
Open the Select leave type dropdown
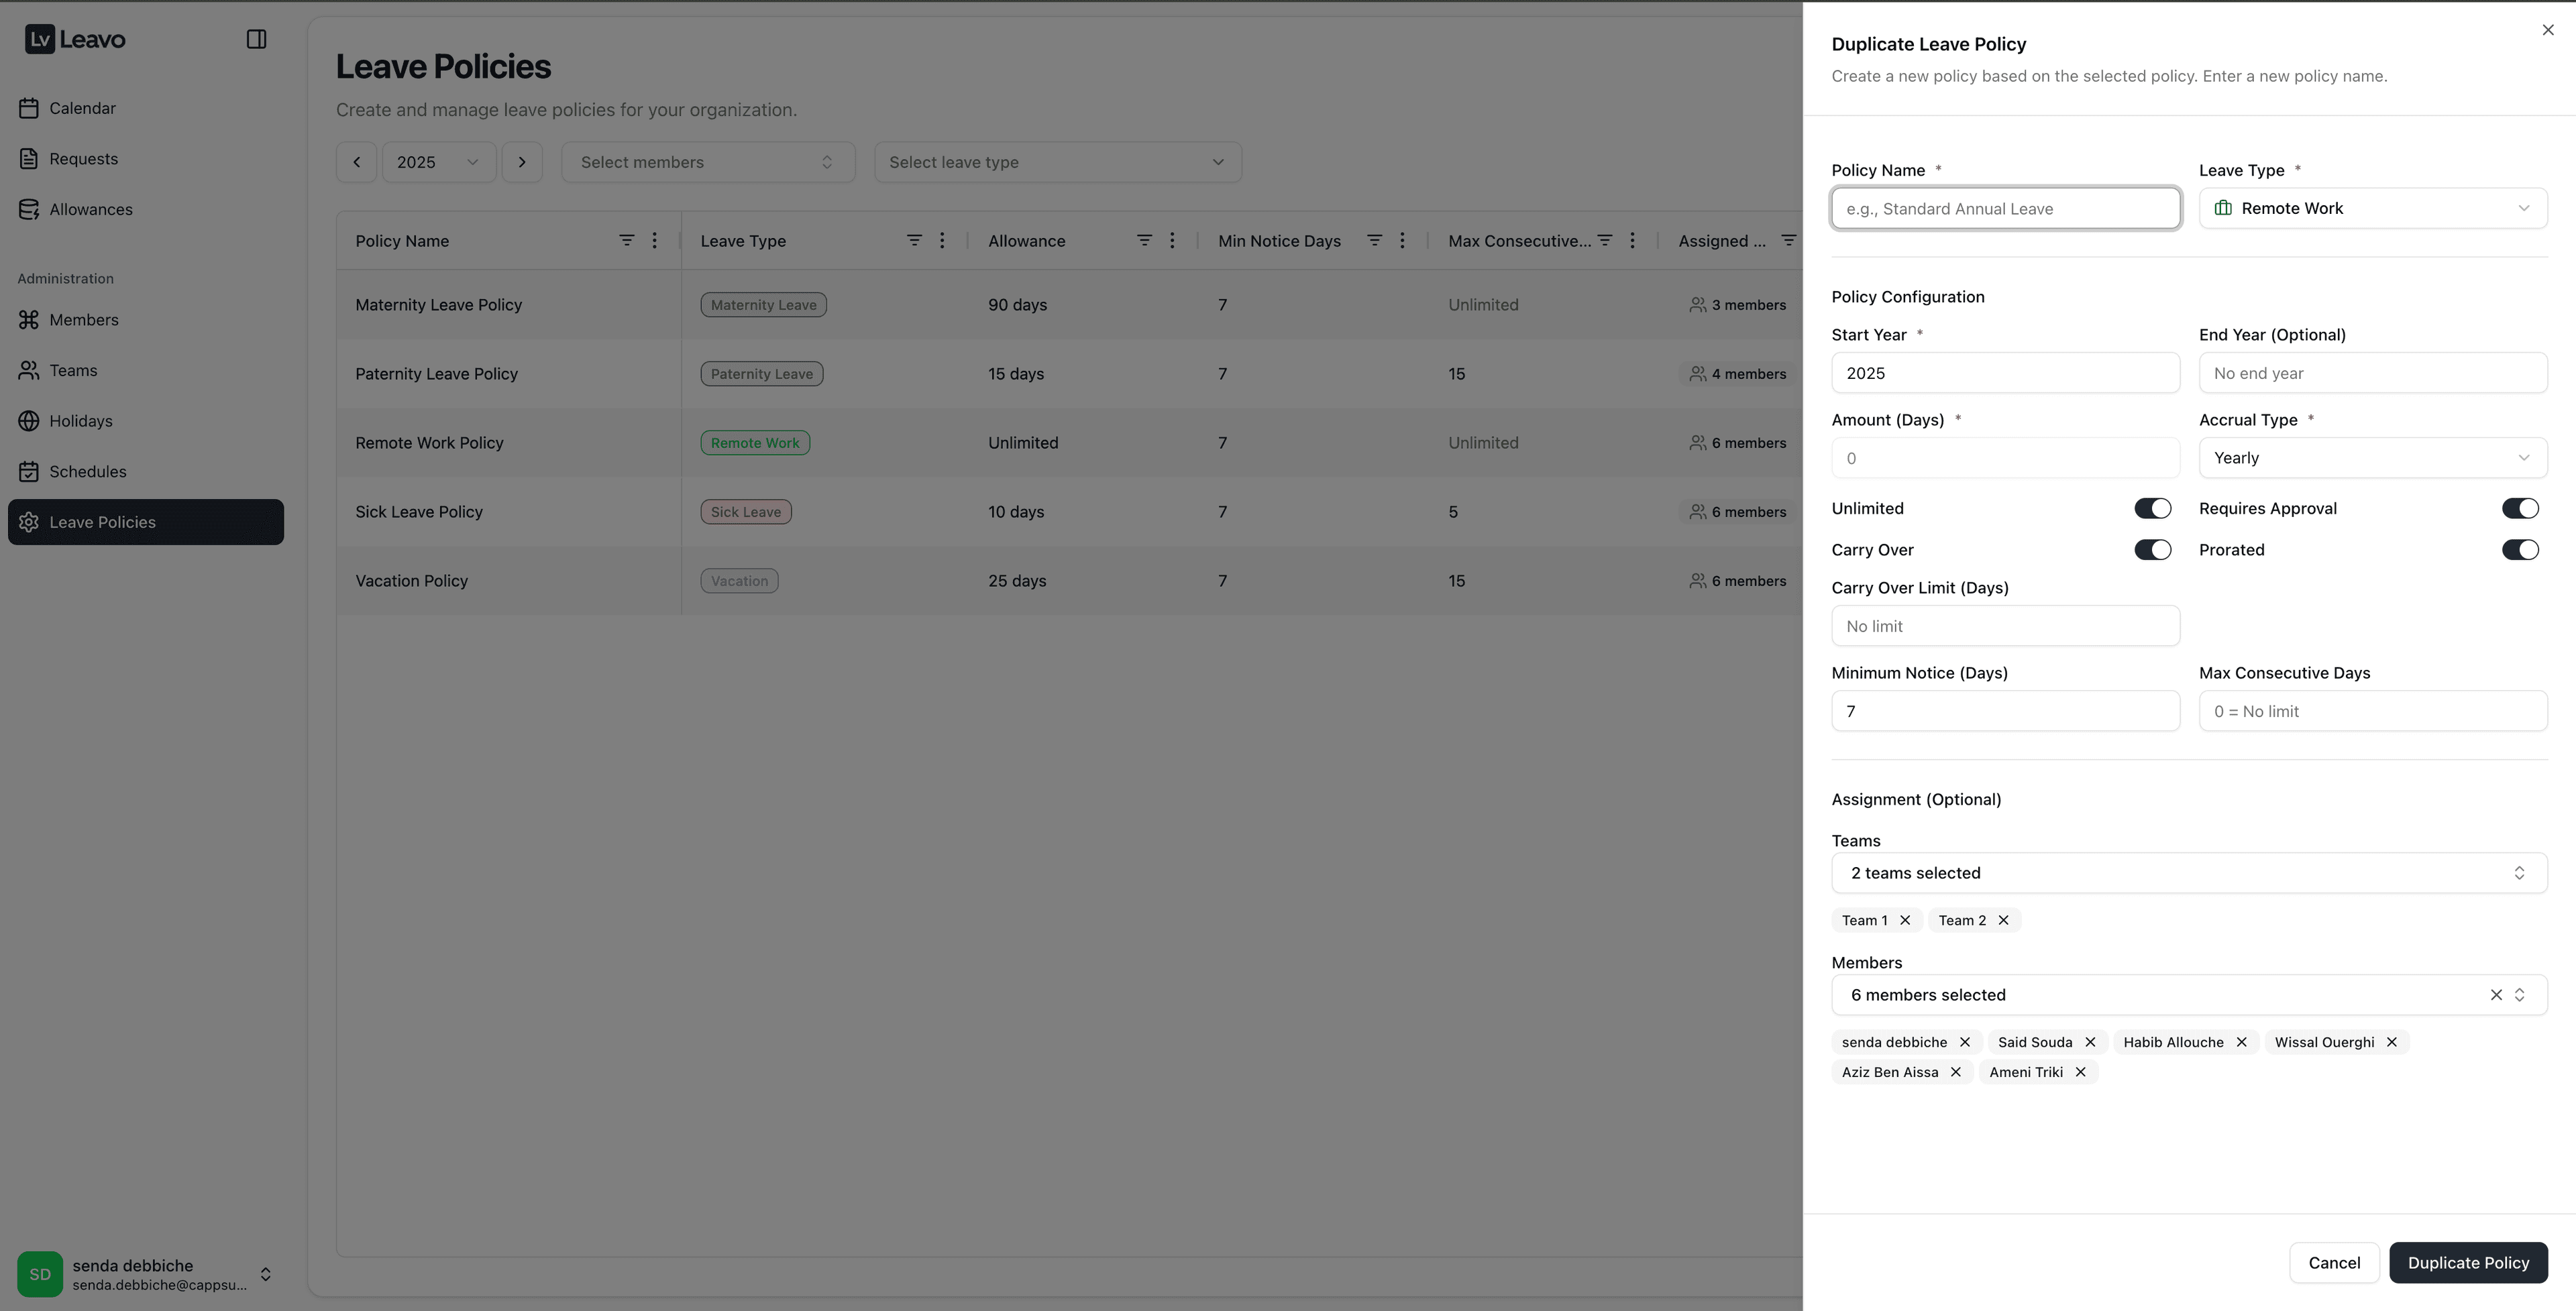(x=1057, y=161)
